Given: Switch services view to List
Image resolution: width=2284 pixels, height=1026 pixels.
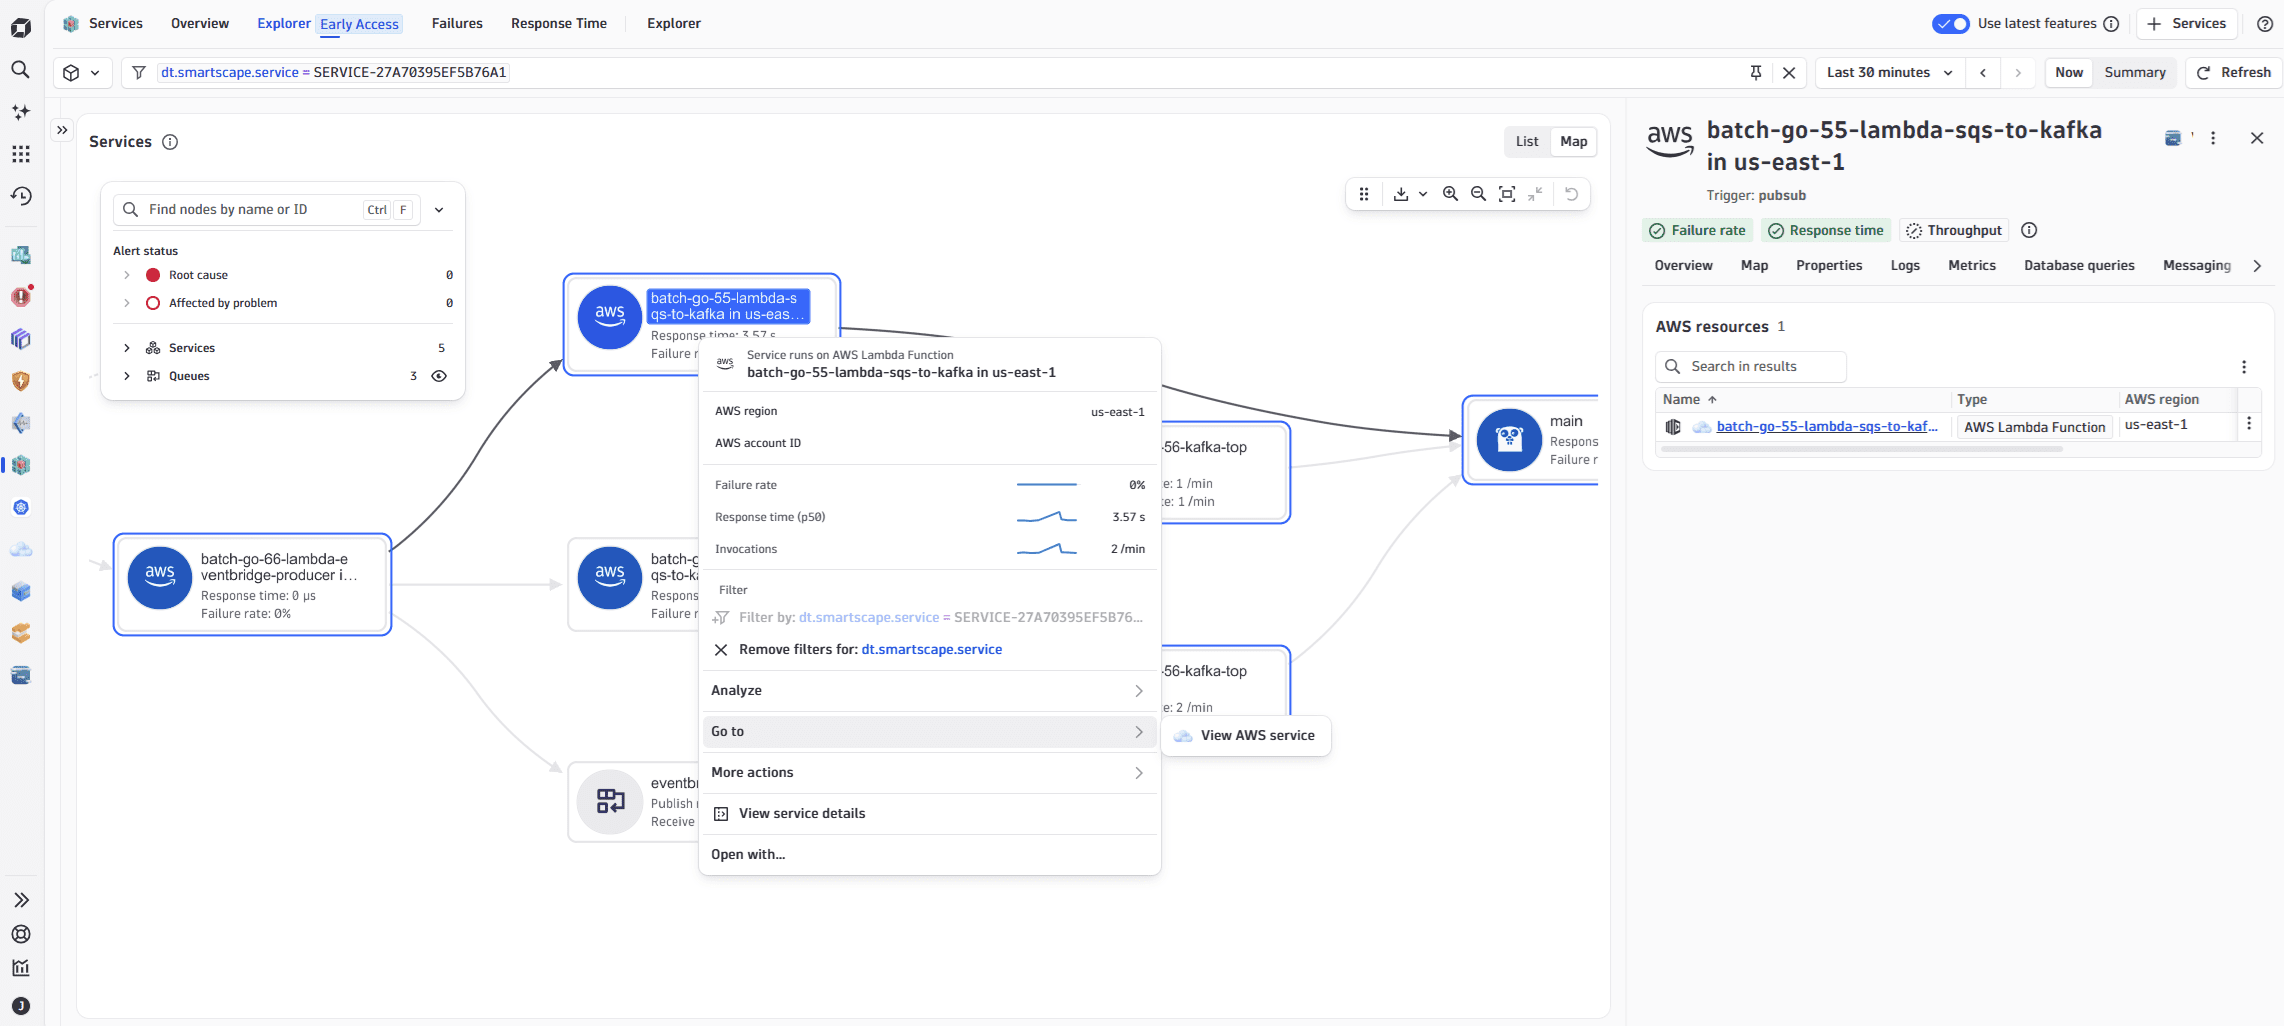Looking at the screenshot, I should point(1526,142).
